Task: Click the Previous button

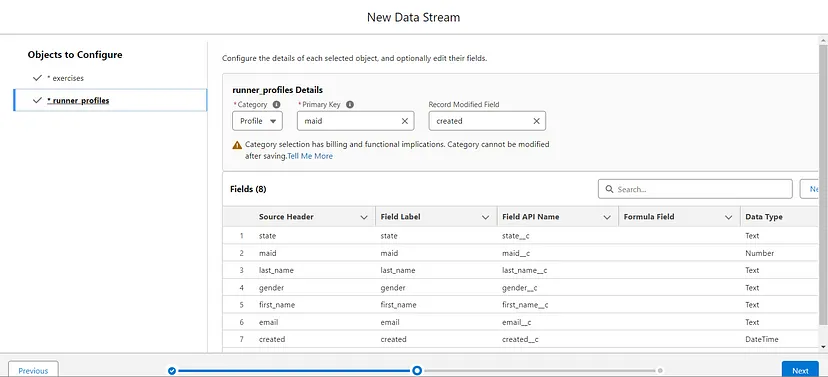Action: [x=33, y=370]
